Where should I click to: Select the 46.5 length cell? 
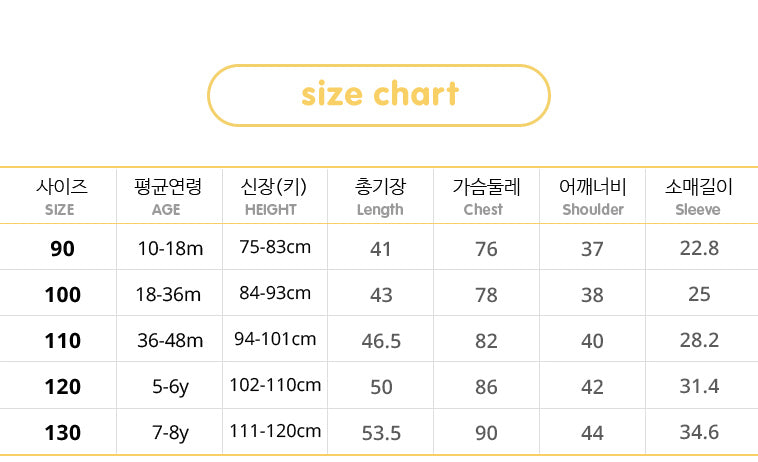coord(381,341)
